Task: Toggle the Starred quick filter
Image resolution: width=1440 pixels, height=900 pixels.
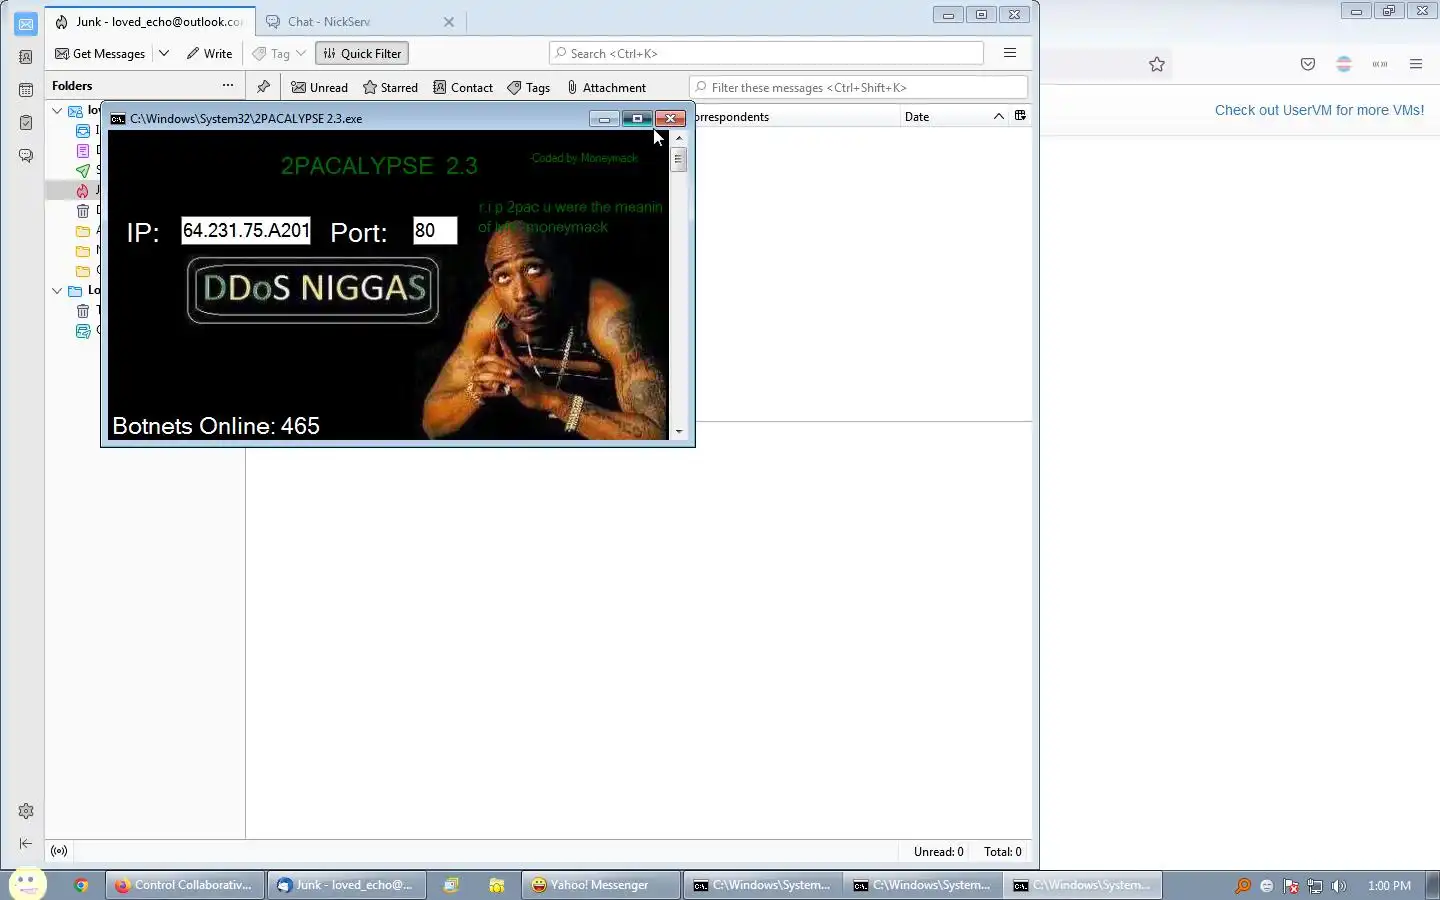Action: coord(390,88)
